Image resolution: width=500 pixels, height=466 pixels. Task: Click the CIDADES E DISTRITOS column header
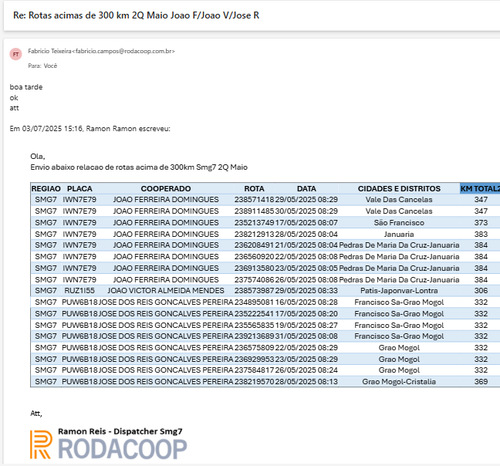[x=399, y=189]
